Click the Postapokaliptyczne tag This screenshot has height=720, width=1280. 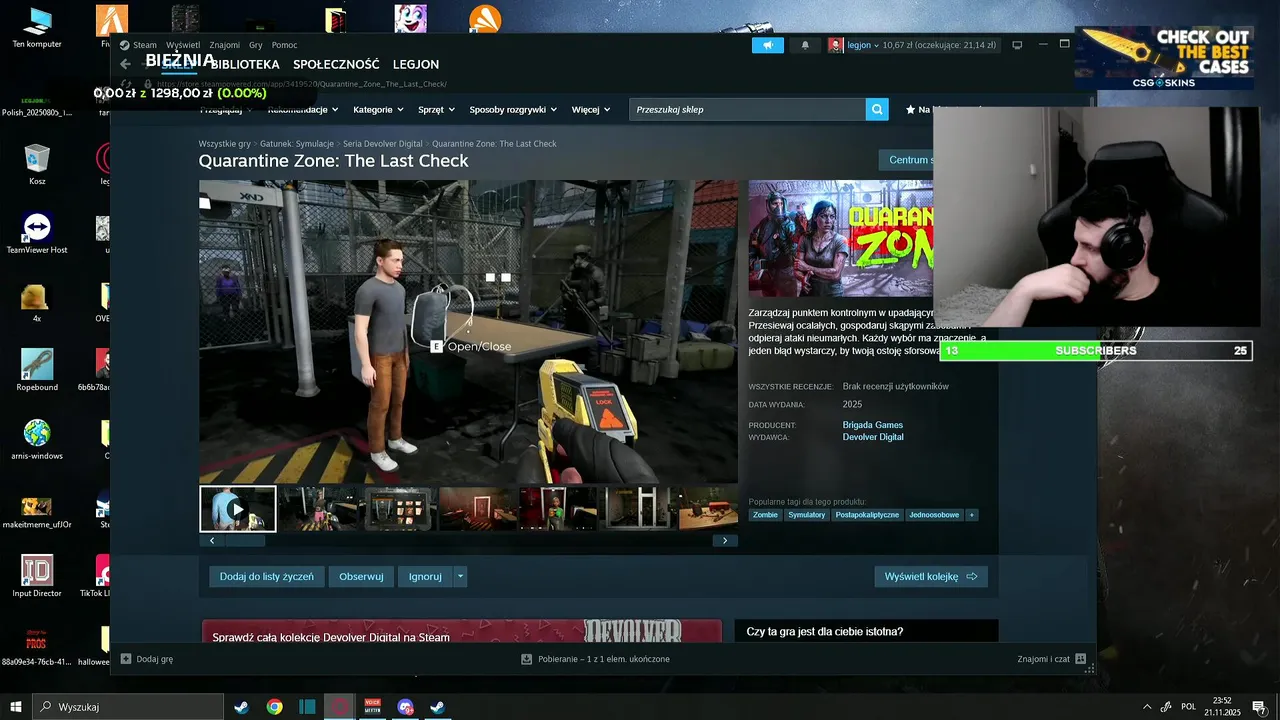click(x=867, y=515)
